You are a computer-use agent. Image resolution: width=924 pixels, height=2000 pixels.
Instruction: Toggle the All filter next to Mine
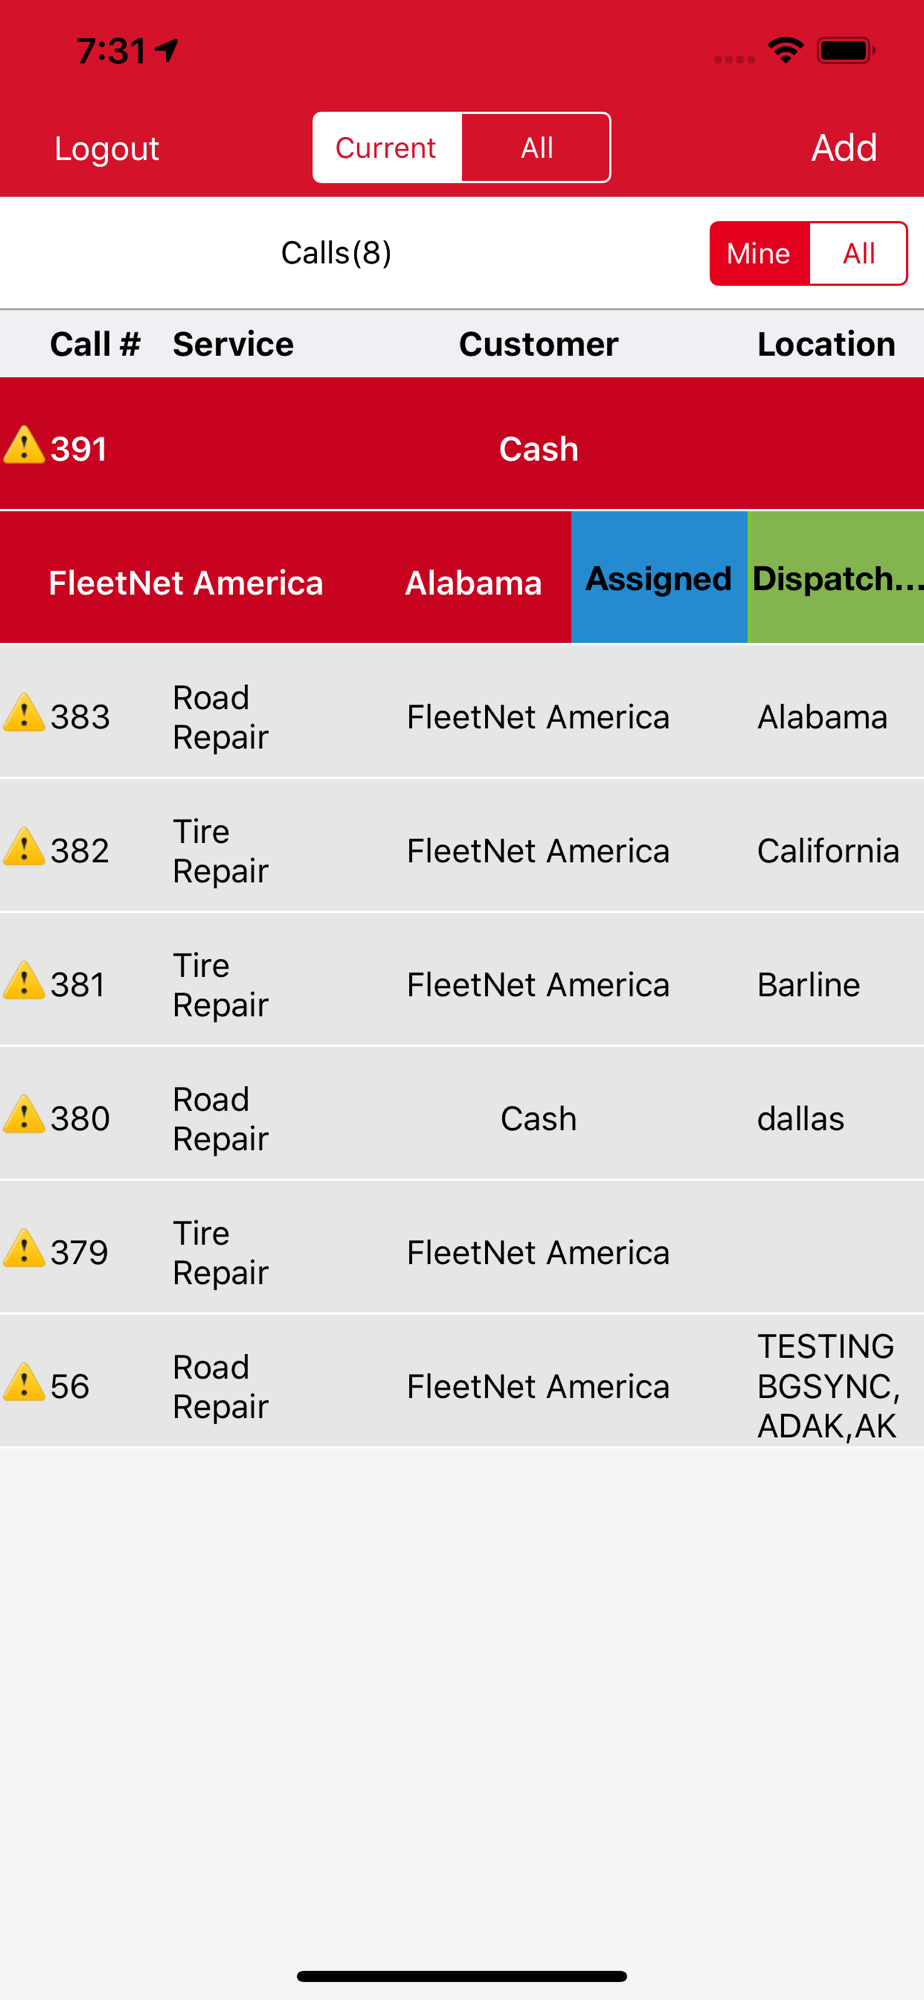click(859, 253)
